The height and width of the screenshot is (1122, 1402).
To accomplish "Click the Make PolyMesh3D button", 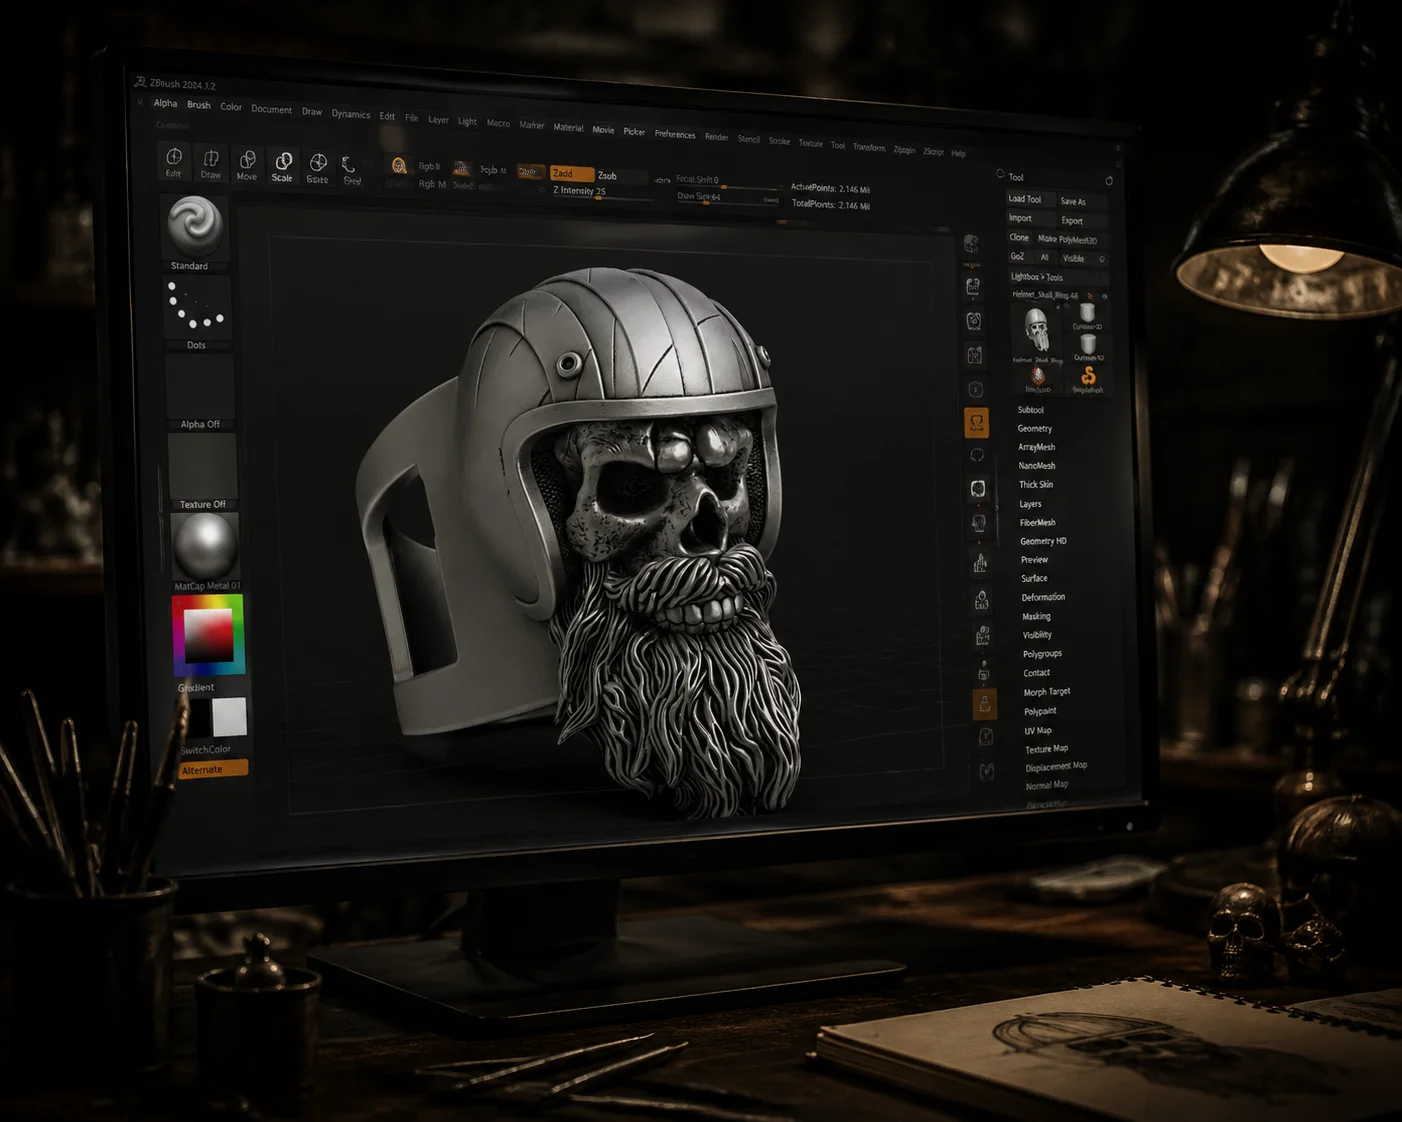I will pyautogui.click(x=1069, y=240).
